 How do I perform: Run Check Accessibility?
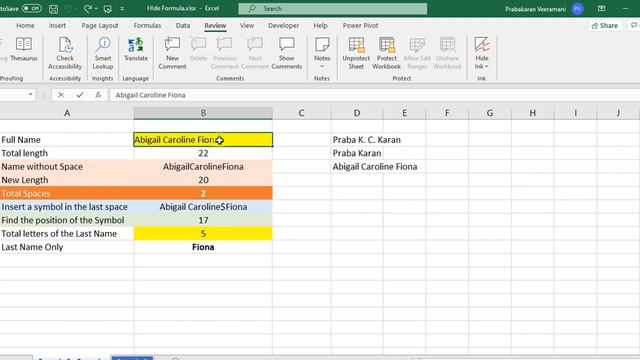65,53
